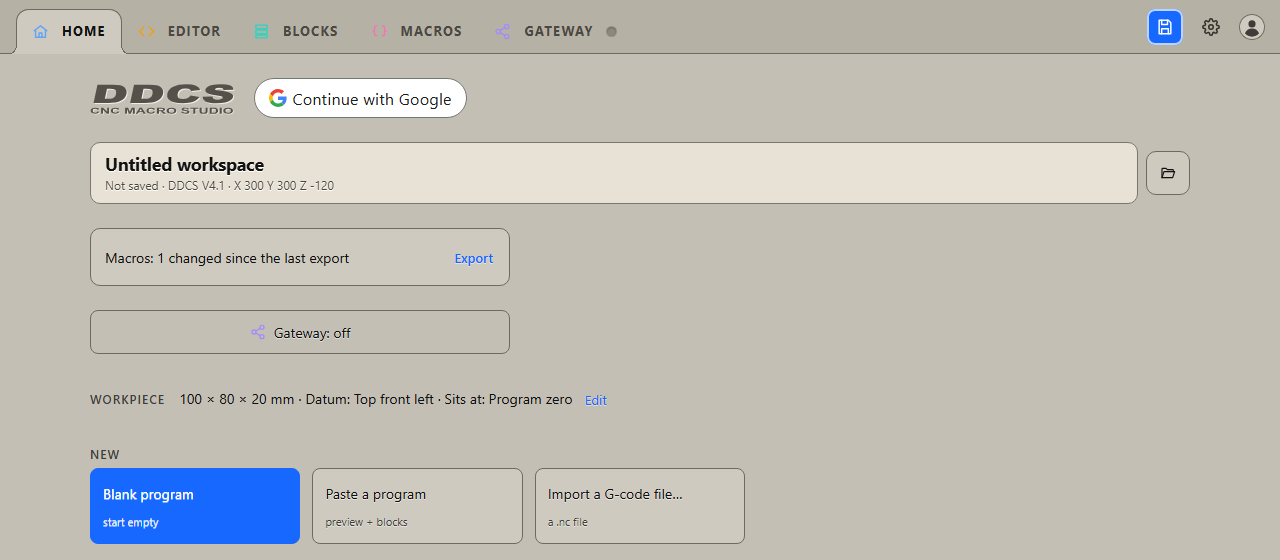Click the blue save workspace icon
The image size is (1280, 560).
(x=1165, y=27)
